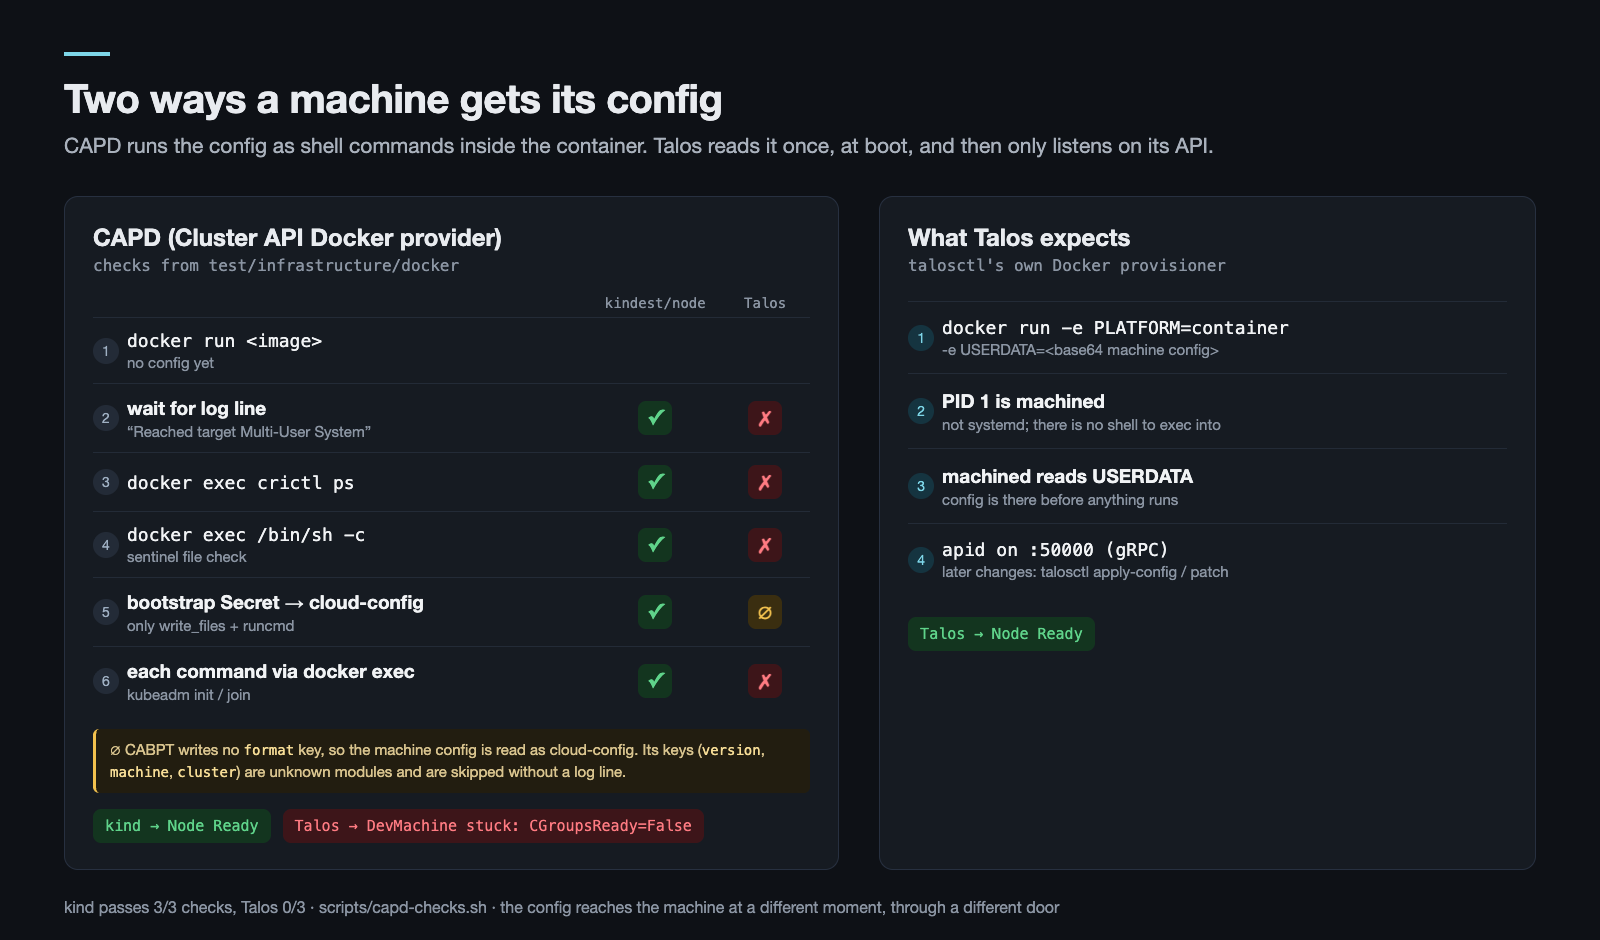1600x940 pixels.
Task: Click step number badge for docker run <image>
Action: [x=106, y=351]
